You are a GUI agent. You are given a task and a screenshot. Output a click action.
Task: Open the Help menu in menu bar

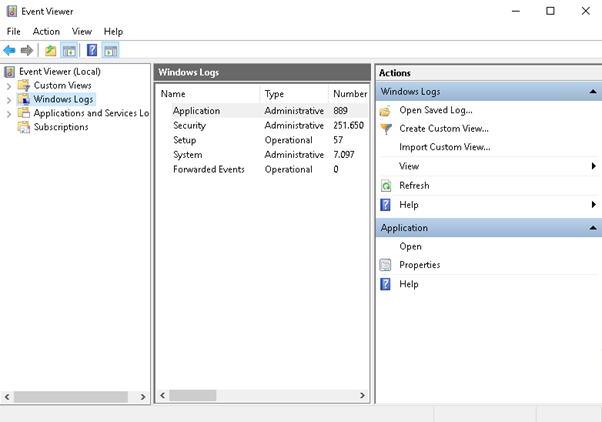[113, 31]
